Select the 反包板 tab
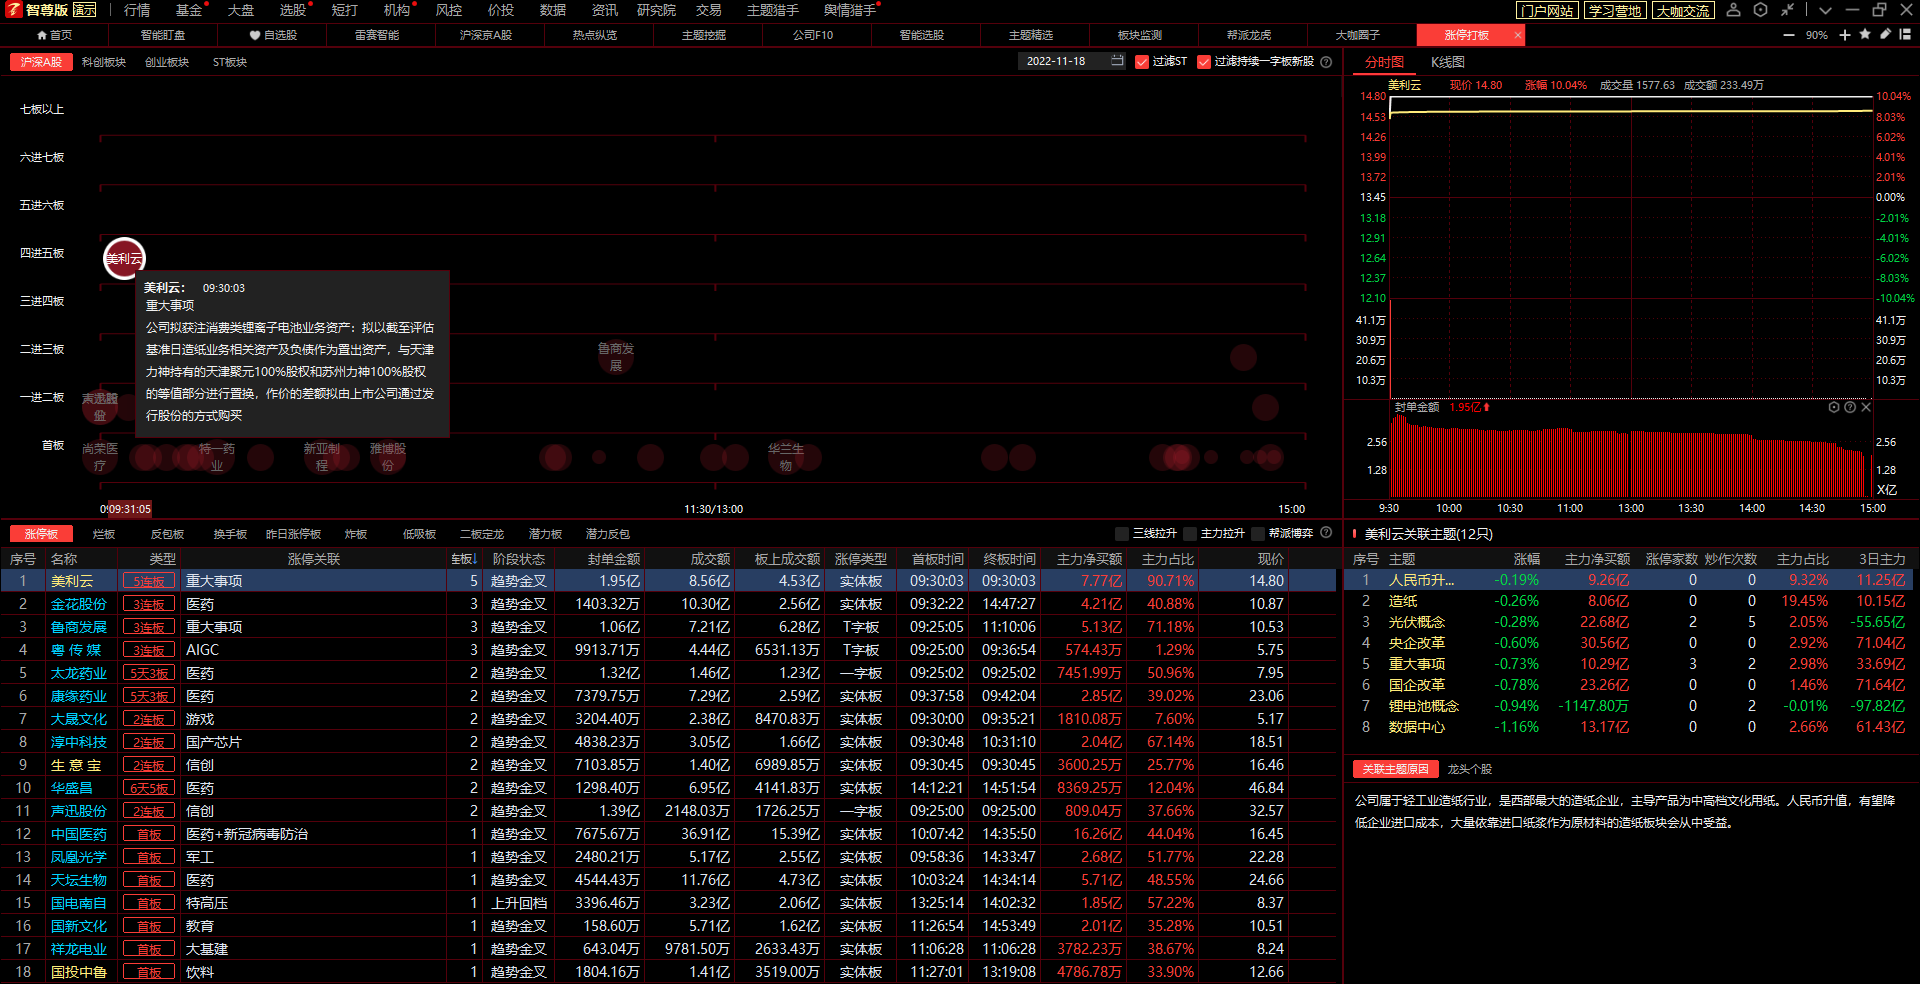 [167, 534]
